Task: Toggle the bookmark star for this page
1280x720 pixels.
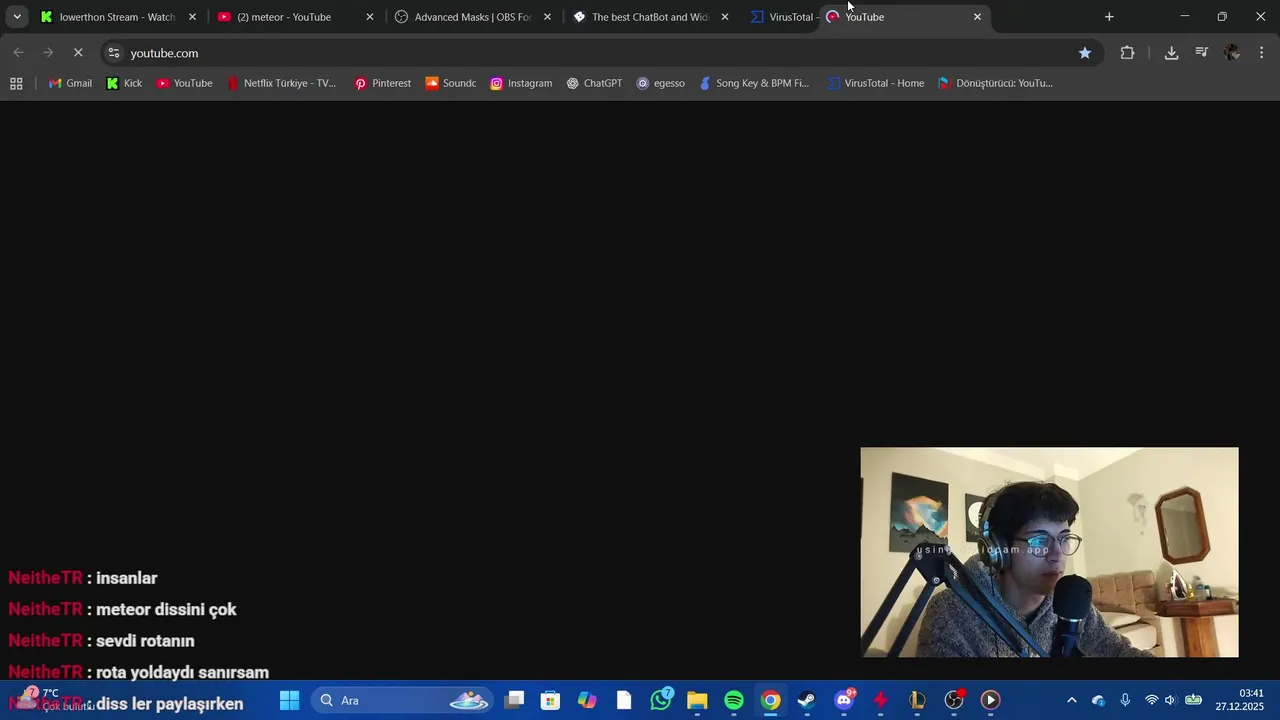Action: [1085, 53]
